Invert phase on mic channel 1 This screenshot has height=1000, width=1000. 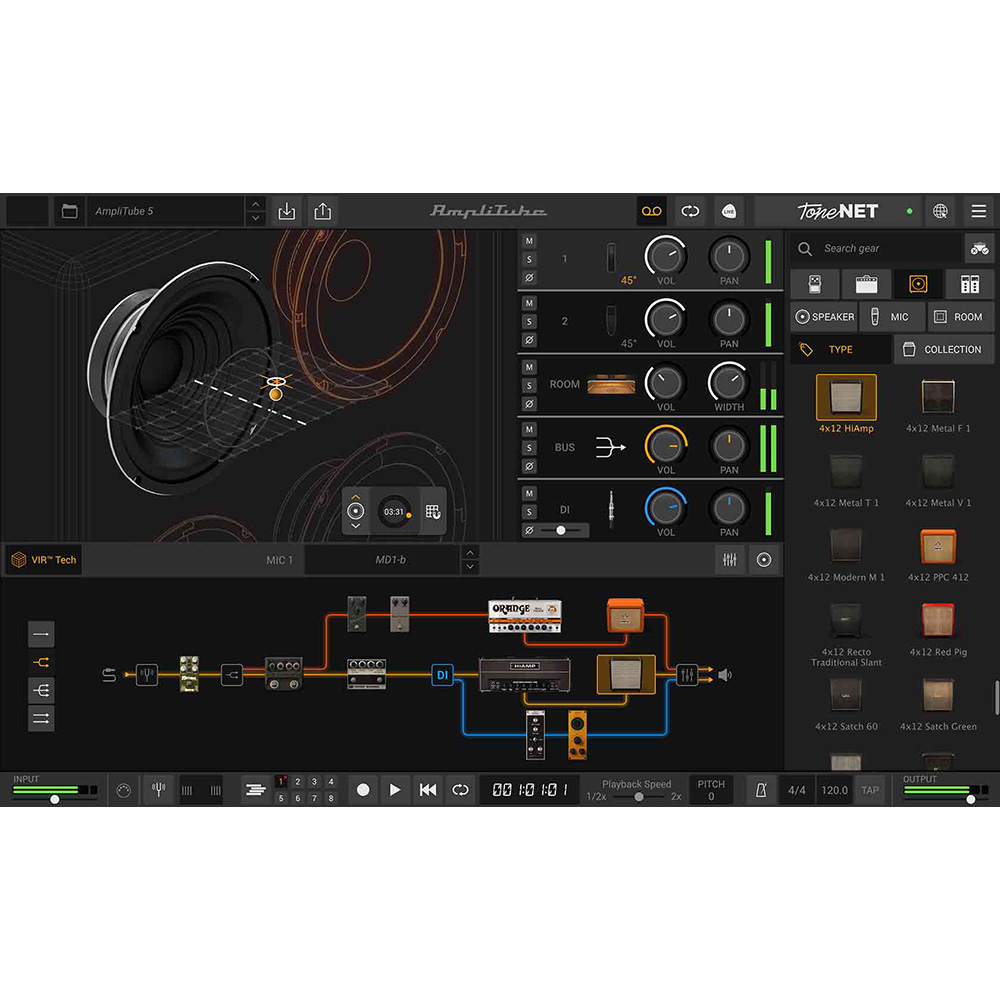coord(529,278)
